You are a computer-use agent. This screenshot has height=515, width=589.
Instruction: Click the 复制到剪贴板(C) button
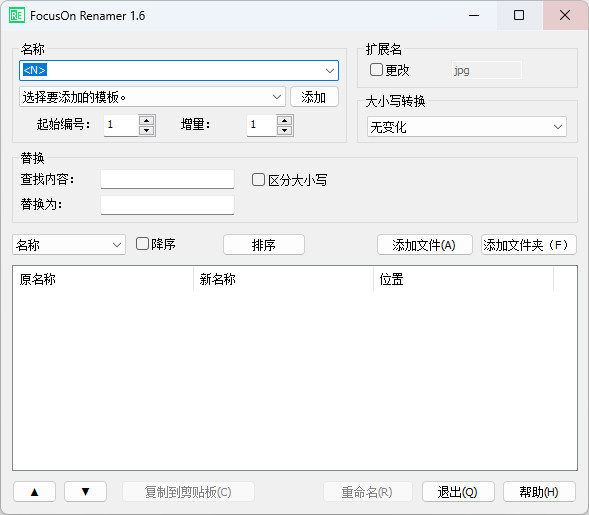tap(188, 492)
